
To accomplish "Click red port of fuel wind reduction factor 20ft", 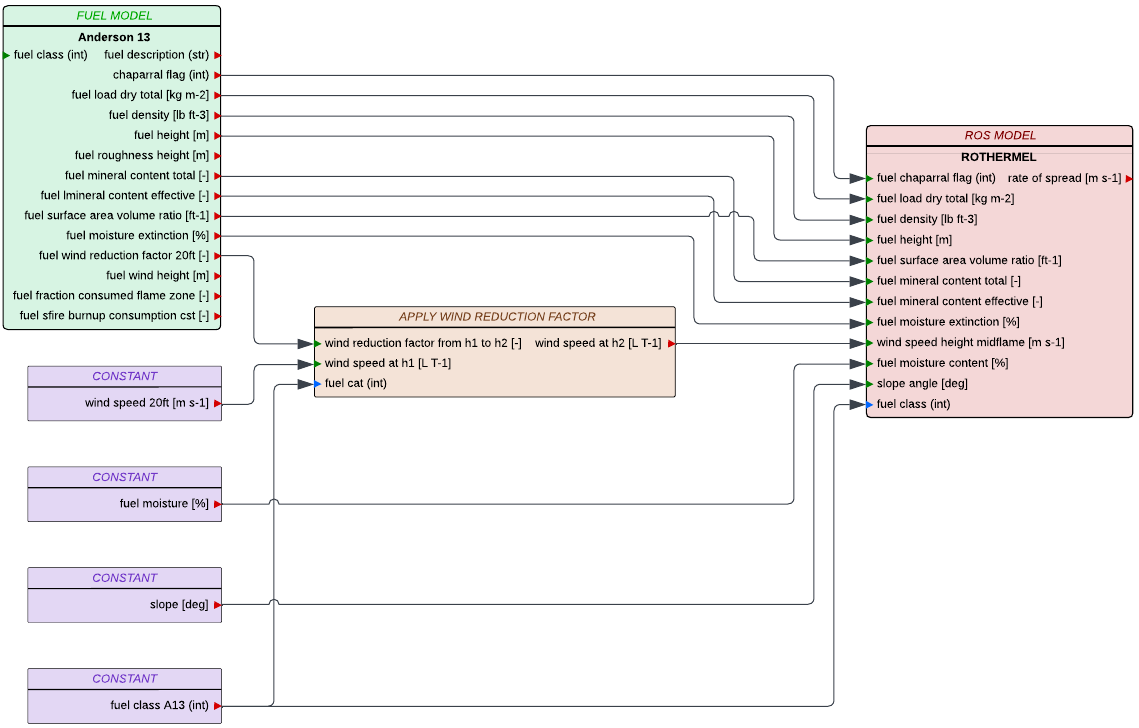I will tap(217, 256).
